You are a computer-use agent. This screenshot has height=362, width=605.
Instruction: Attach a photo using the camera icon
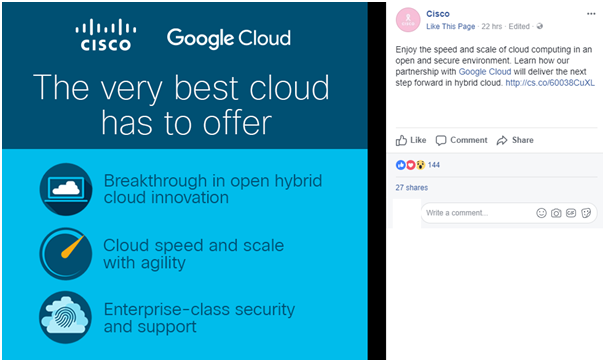point(556,213)
